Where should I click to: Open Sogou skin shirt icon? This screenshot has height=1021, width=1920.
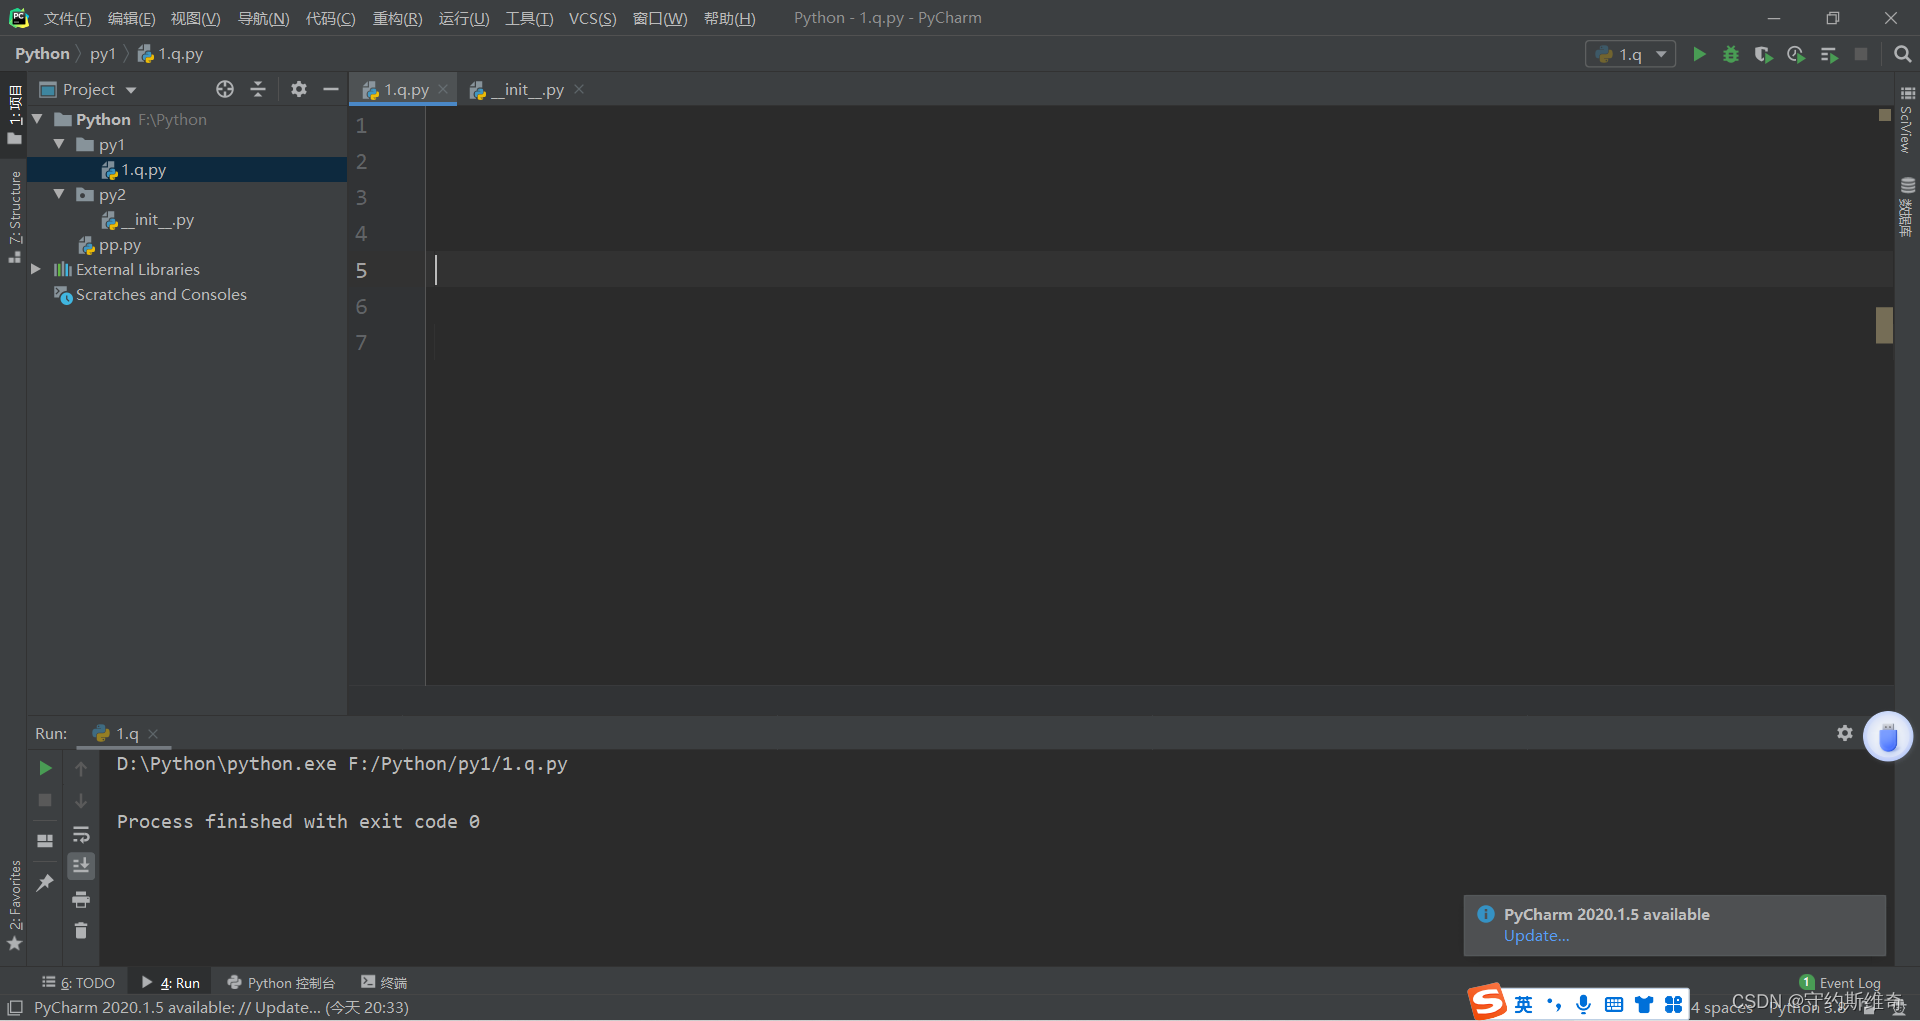(1644, 1004)
